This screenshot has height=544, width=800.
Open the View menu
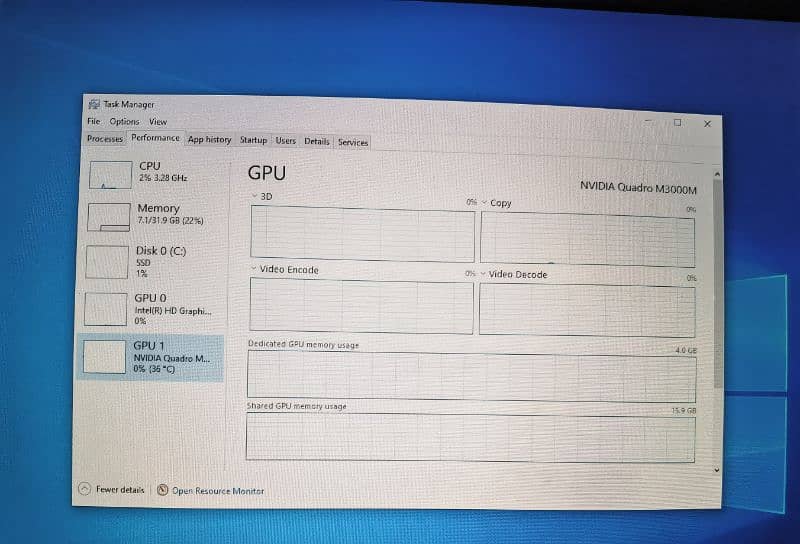(x=158, y=122)
